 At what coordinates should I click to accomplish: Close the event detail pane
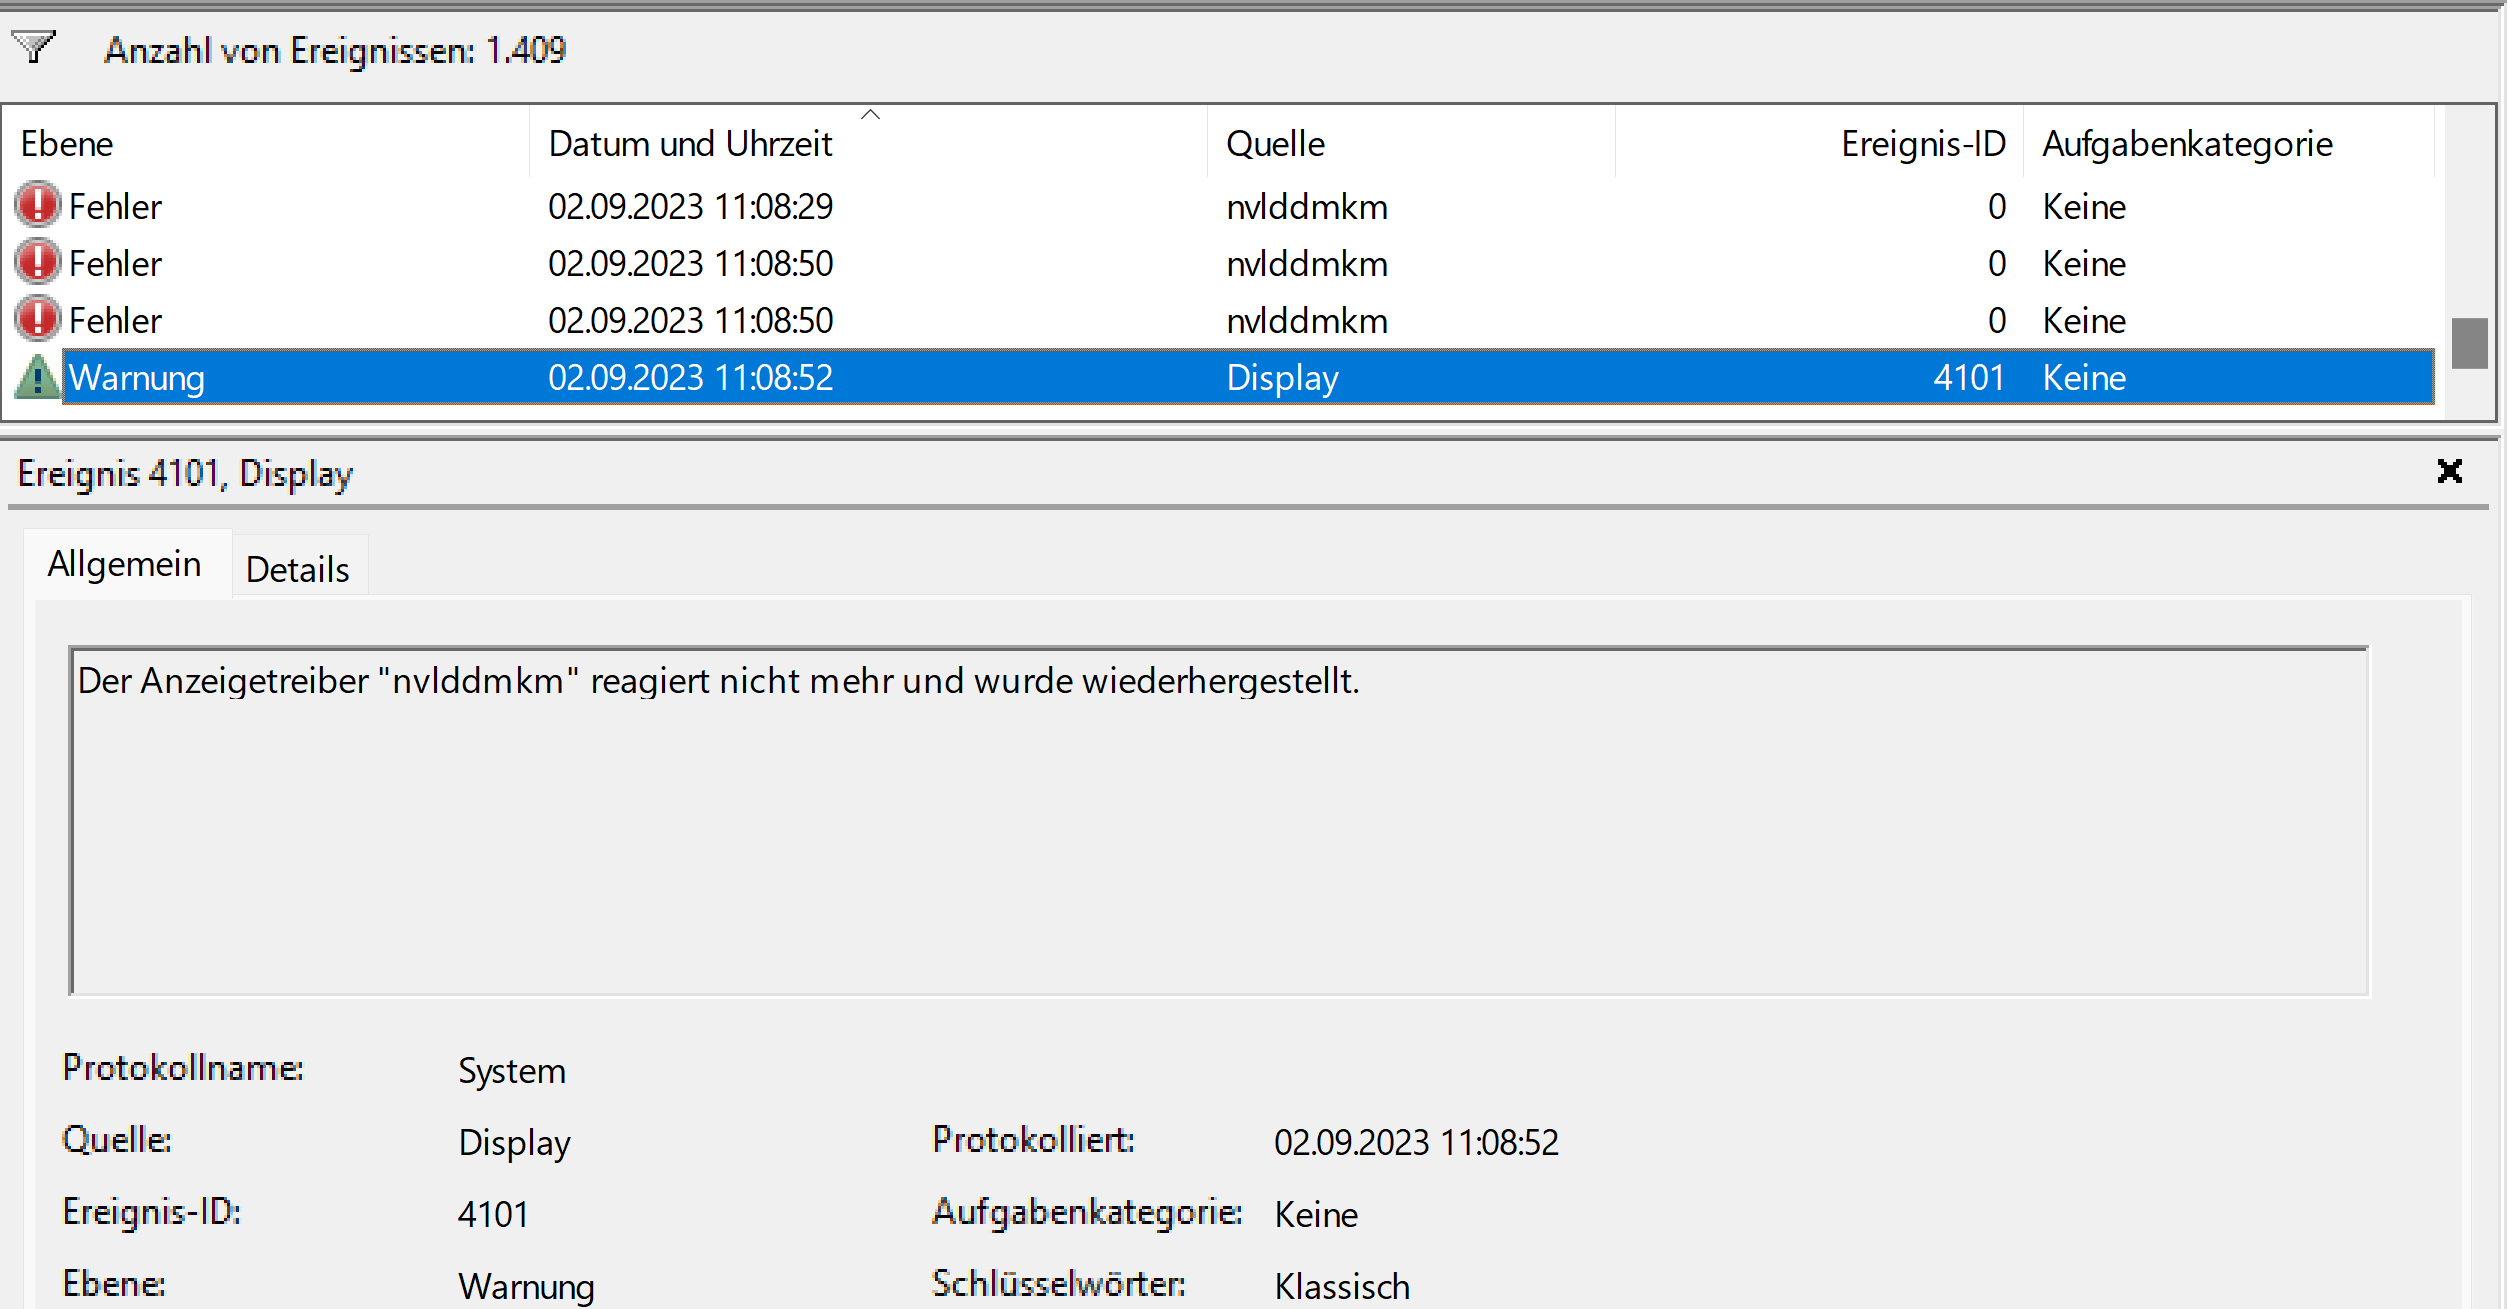click(2449, 471)
